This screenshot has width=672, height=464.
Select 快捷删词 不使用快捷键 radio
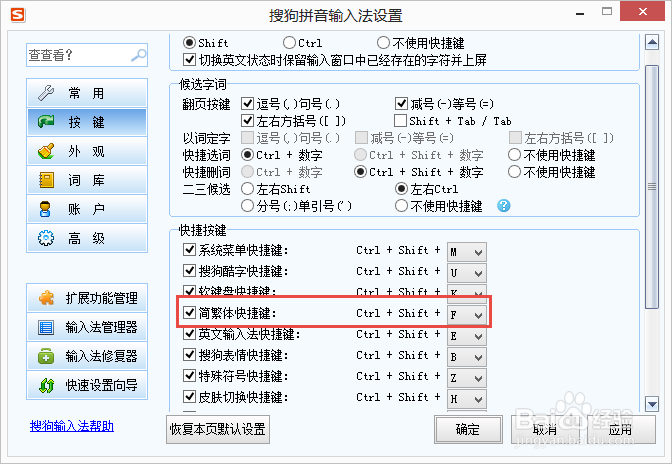pos(514,172)
